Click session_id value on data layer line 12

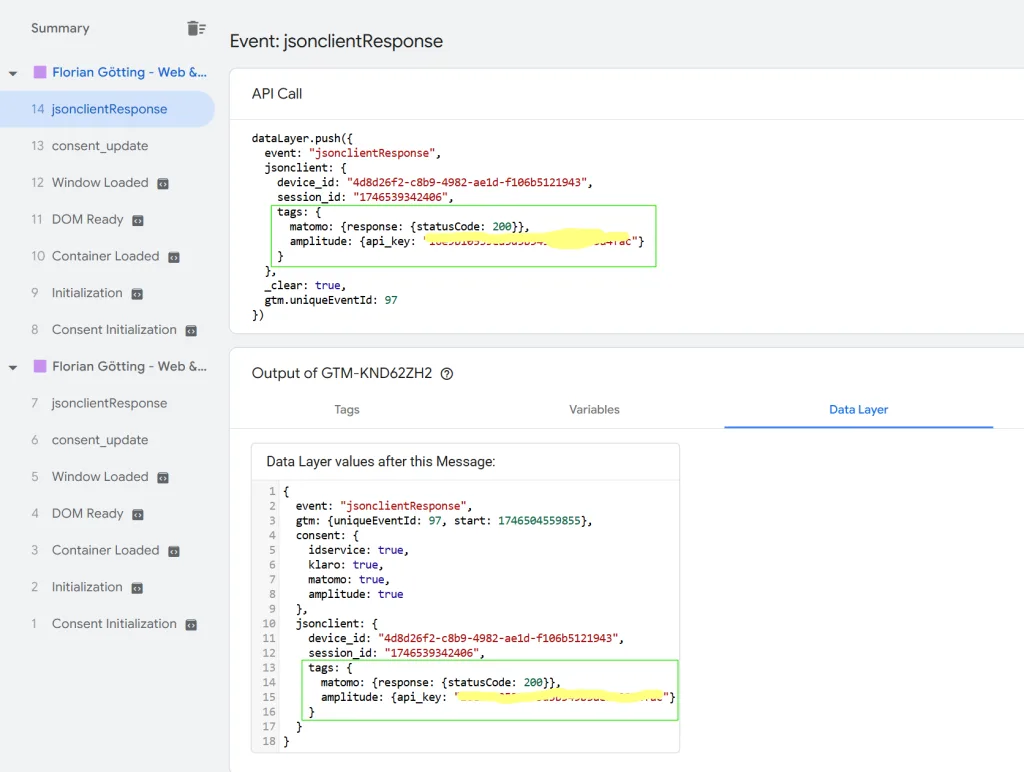pos(432,652)
